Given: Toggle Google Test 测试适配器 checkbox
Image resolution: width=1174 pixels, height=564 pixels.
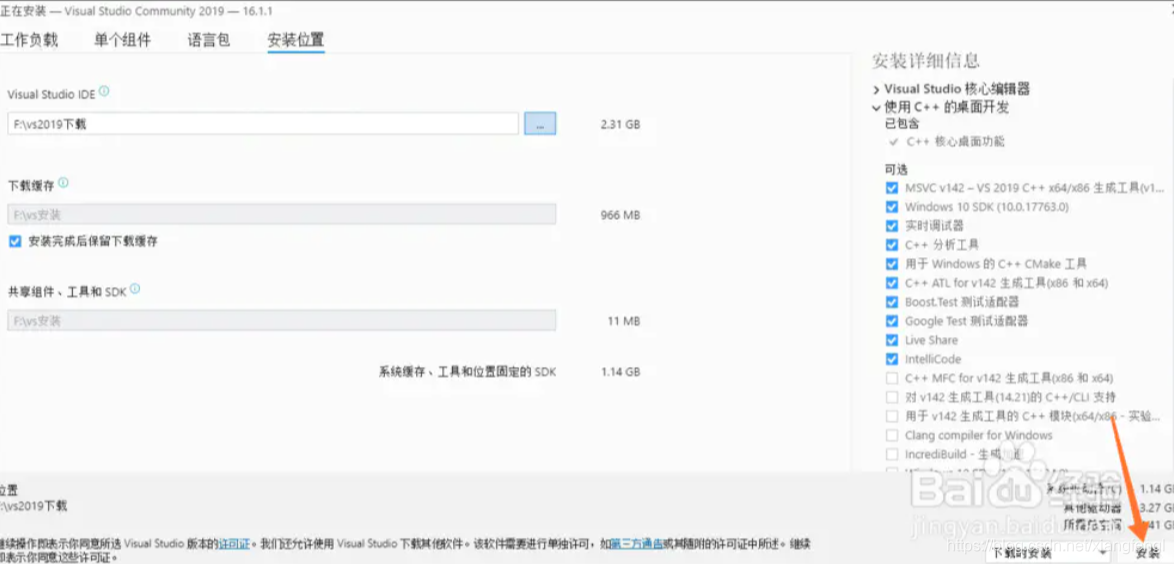Looking at the screenshot, I should [891, 321].
